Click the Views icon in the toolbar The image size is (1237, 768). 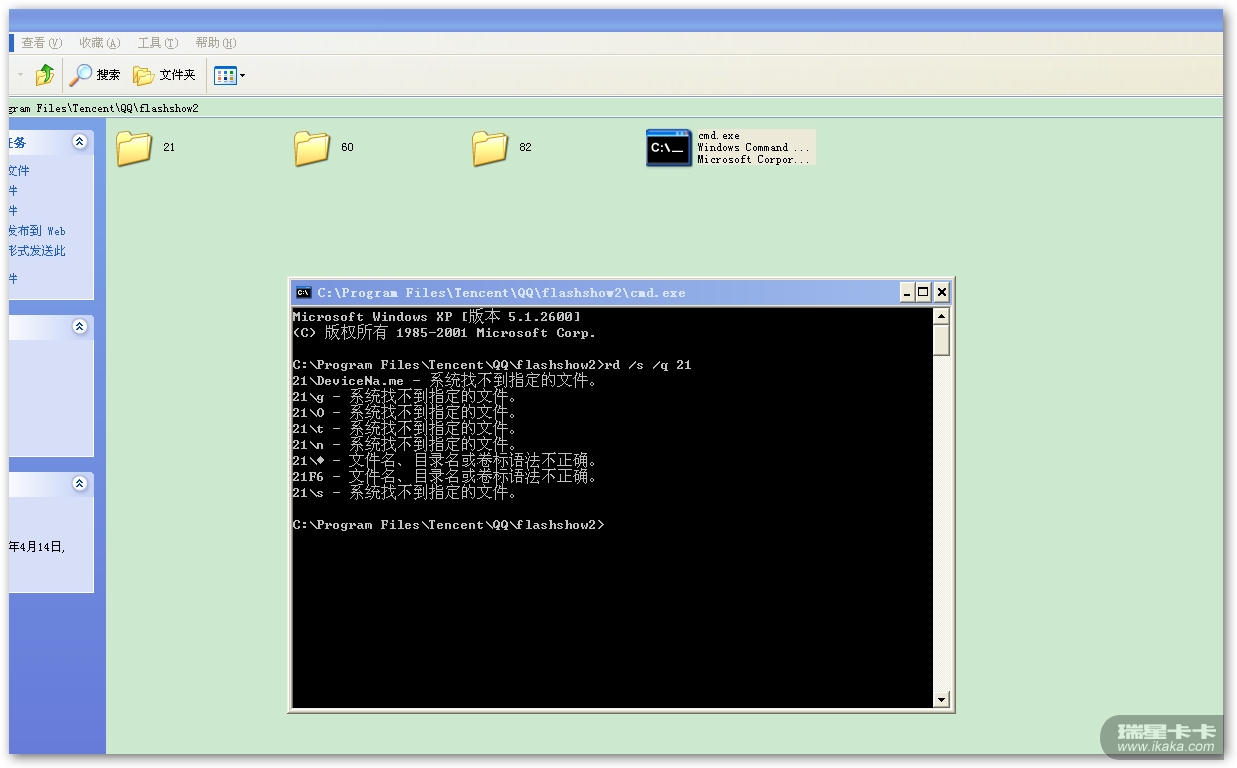[x=224, y=75]
